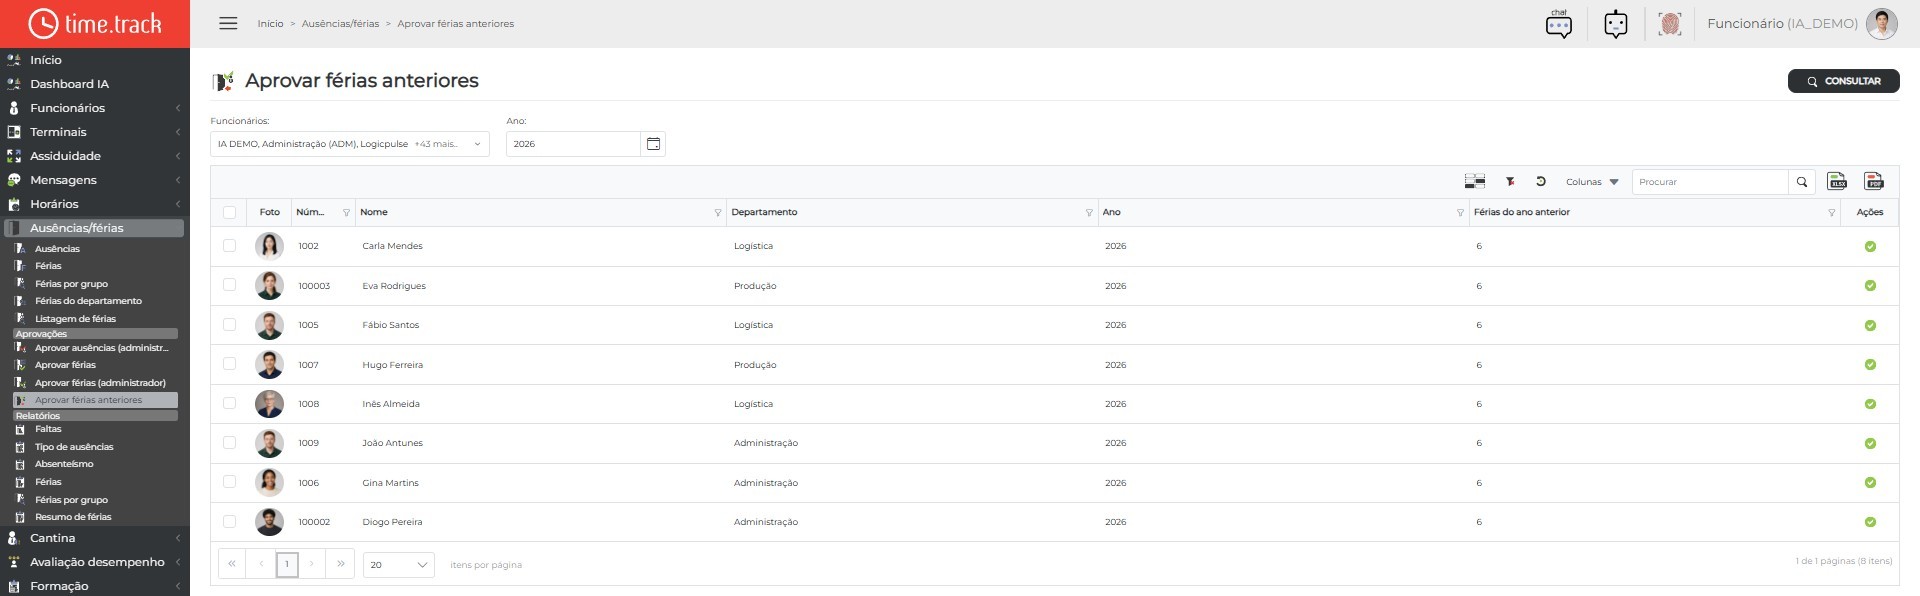Image resolution: width=1920 pixels, height=596 pixels.
Task: Select all rows with the header checkbox
Action: [230, 213]
